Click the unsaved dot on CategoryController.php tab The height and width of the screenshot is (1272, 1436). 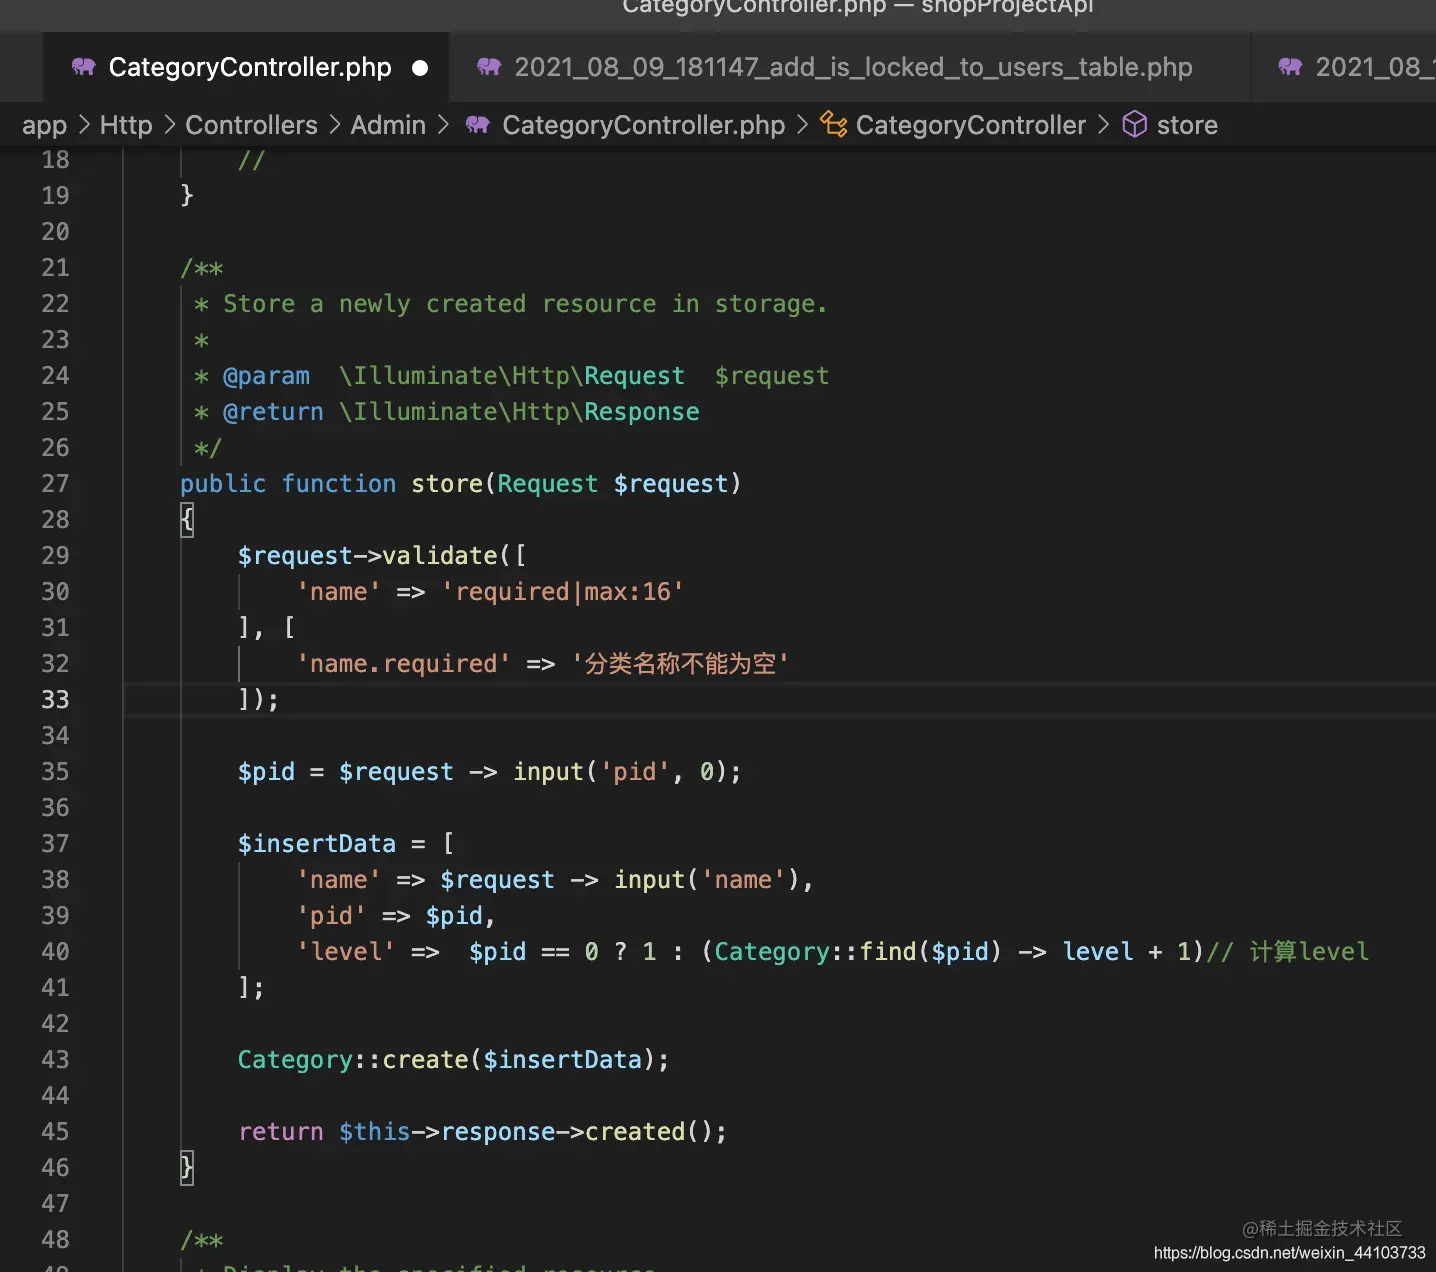(x=420, y=68)
